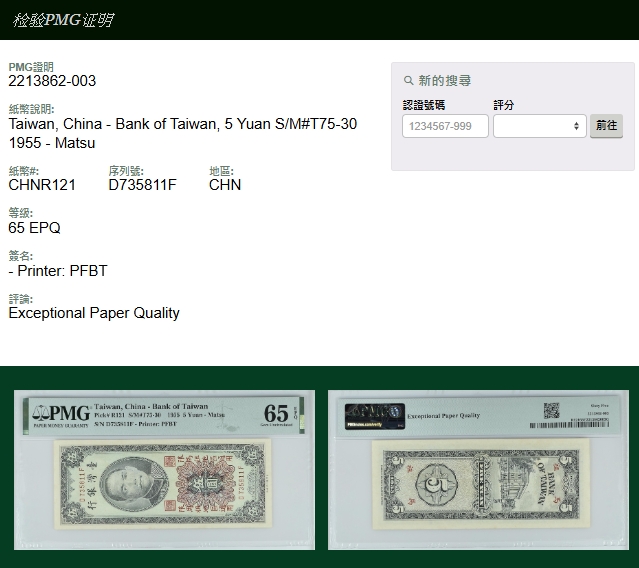Click the 65 EPQ grade text
639x568 pixels.
coord(34,228)
